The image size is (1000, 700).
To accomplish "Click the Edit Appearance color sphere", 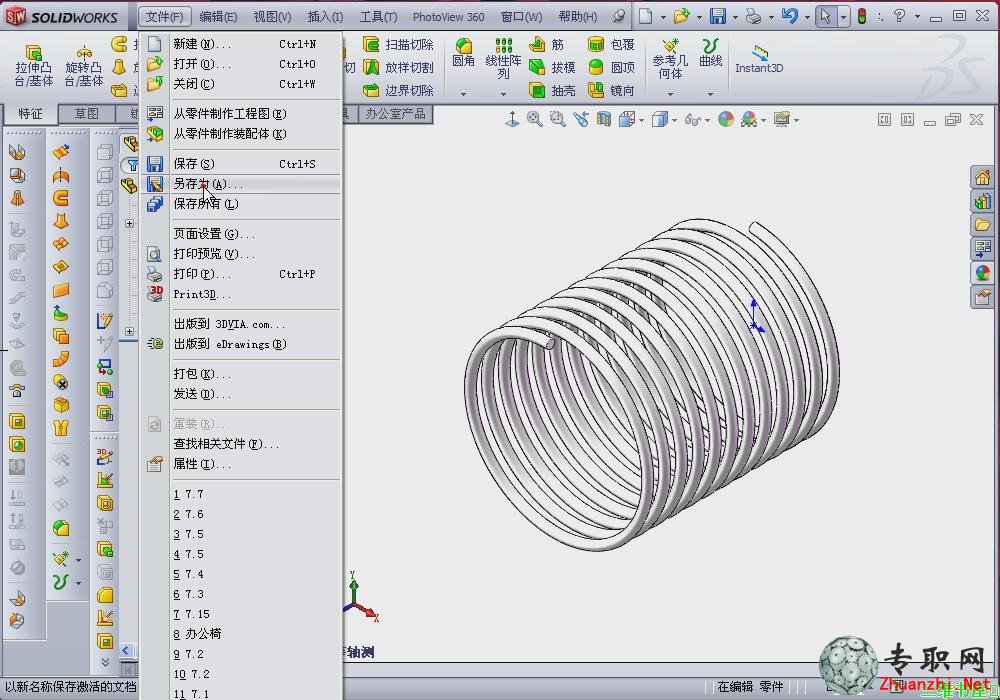I will 726,119.
